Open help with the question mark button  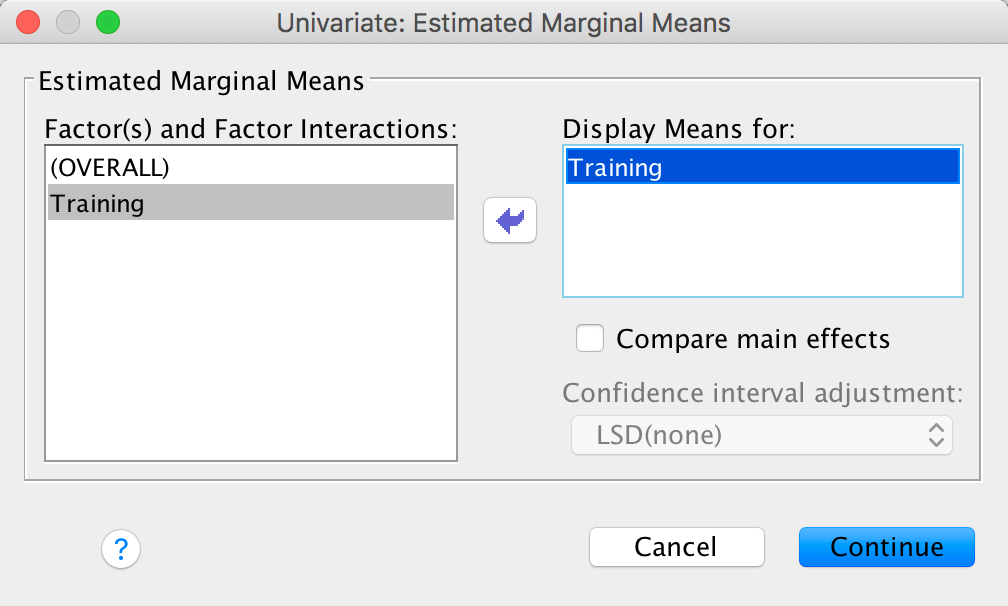(x=121, y=549)
